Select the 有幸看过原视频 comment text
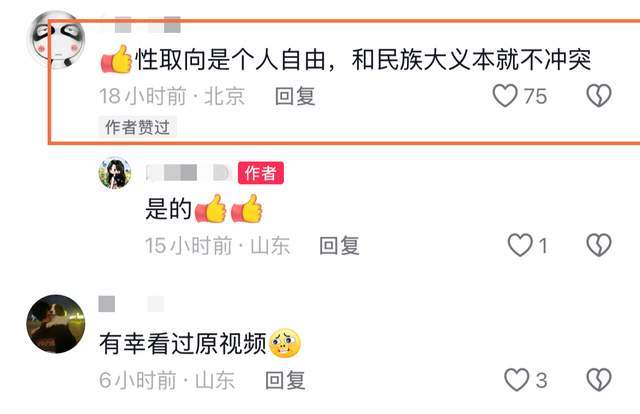This screenshot has height=414, width=640. click(183, 343)
